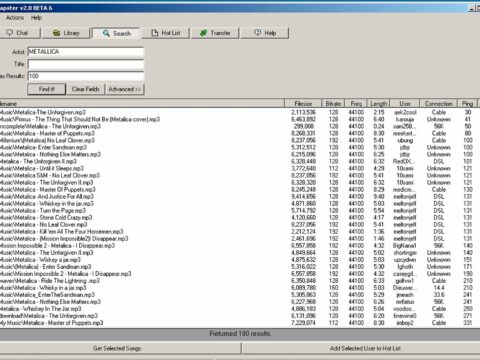Image resolution: width=480 pixels, height=360 pixels.
Task: Open the Actions menu
Action: click(x=15, y=18)
